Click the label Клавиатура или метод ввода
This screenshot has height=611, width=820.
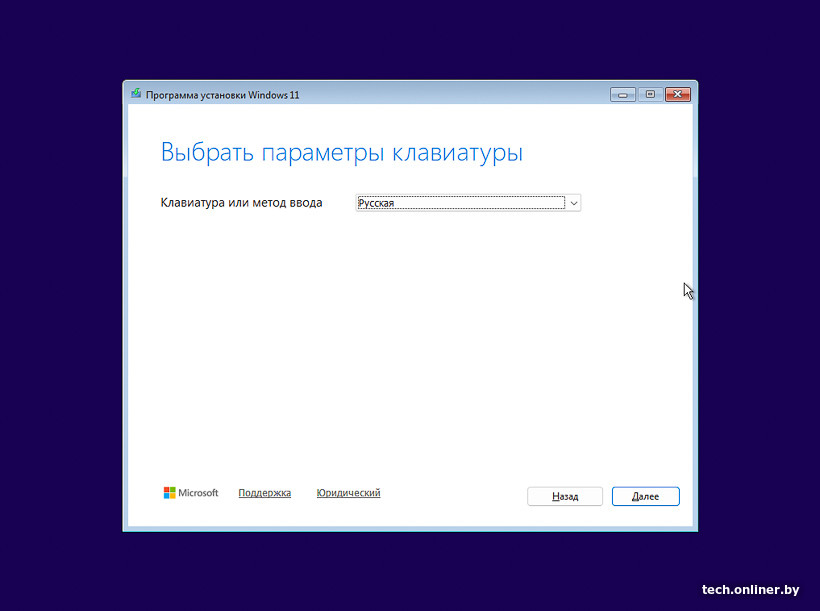click(241, 202)
